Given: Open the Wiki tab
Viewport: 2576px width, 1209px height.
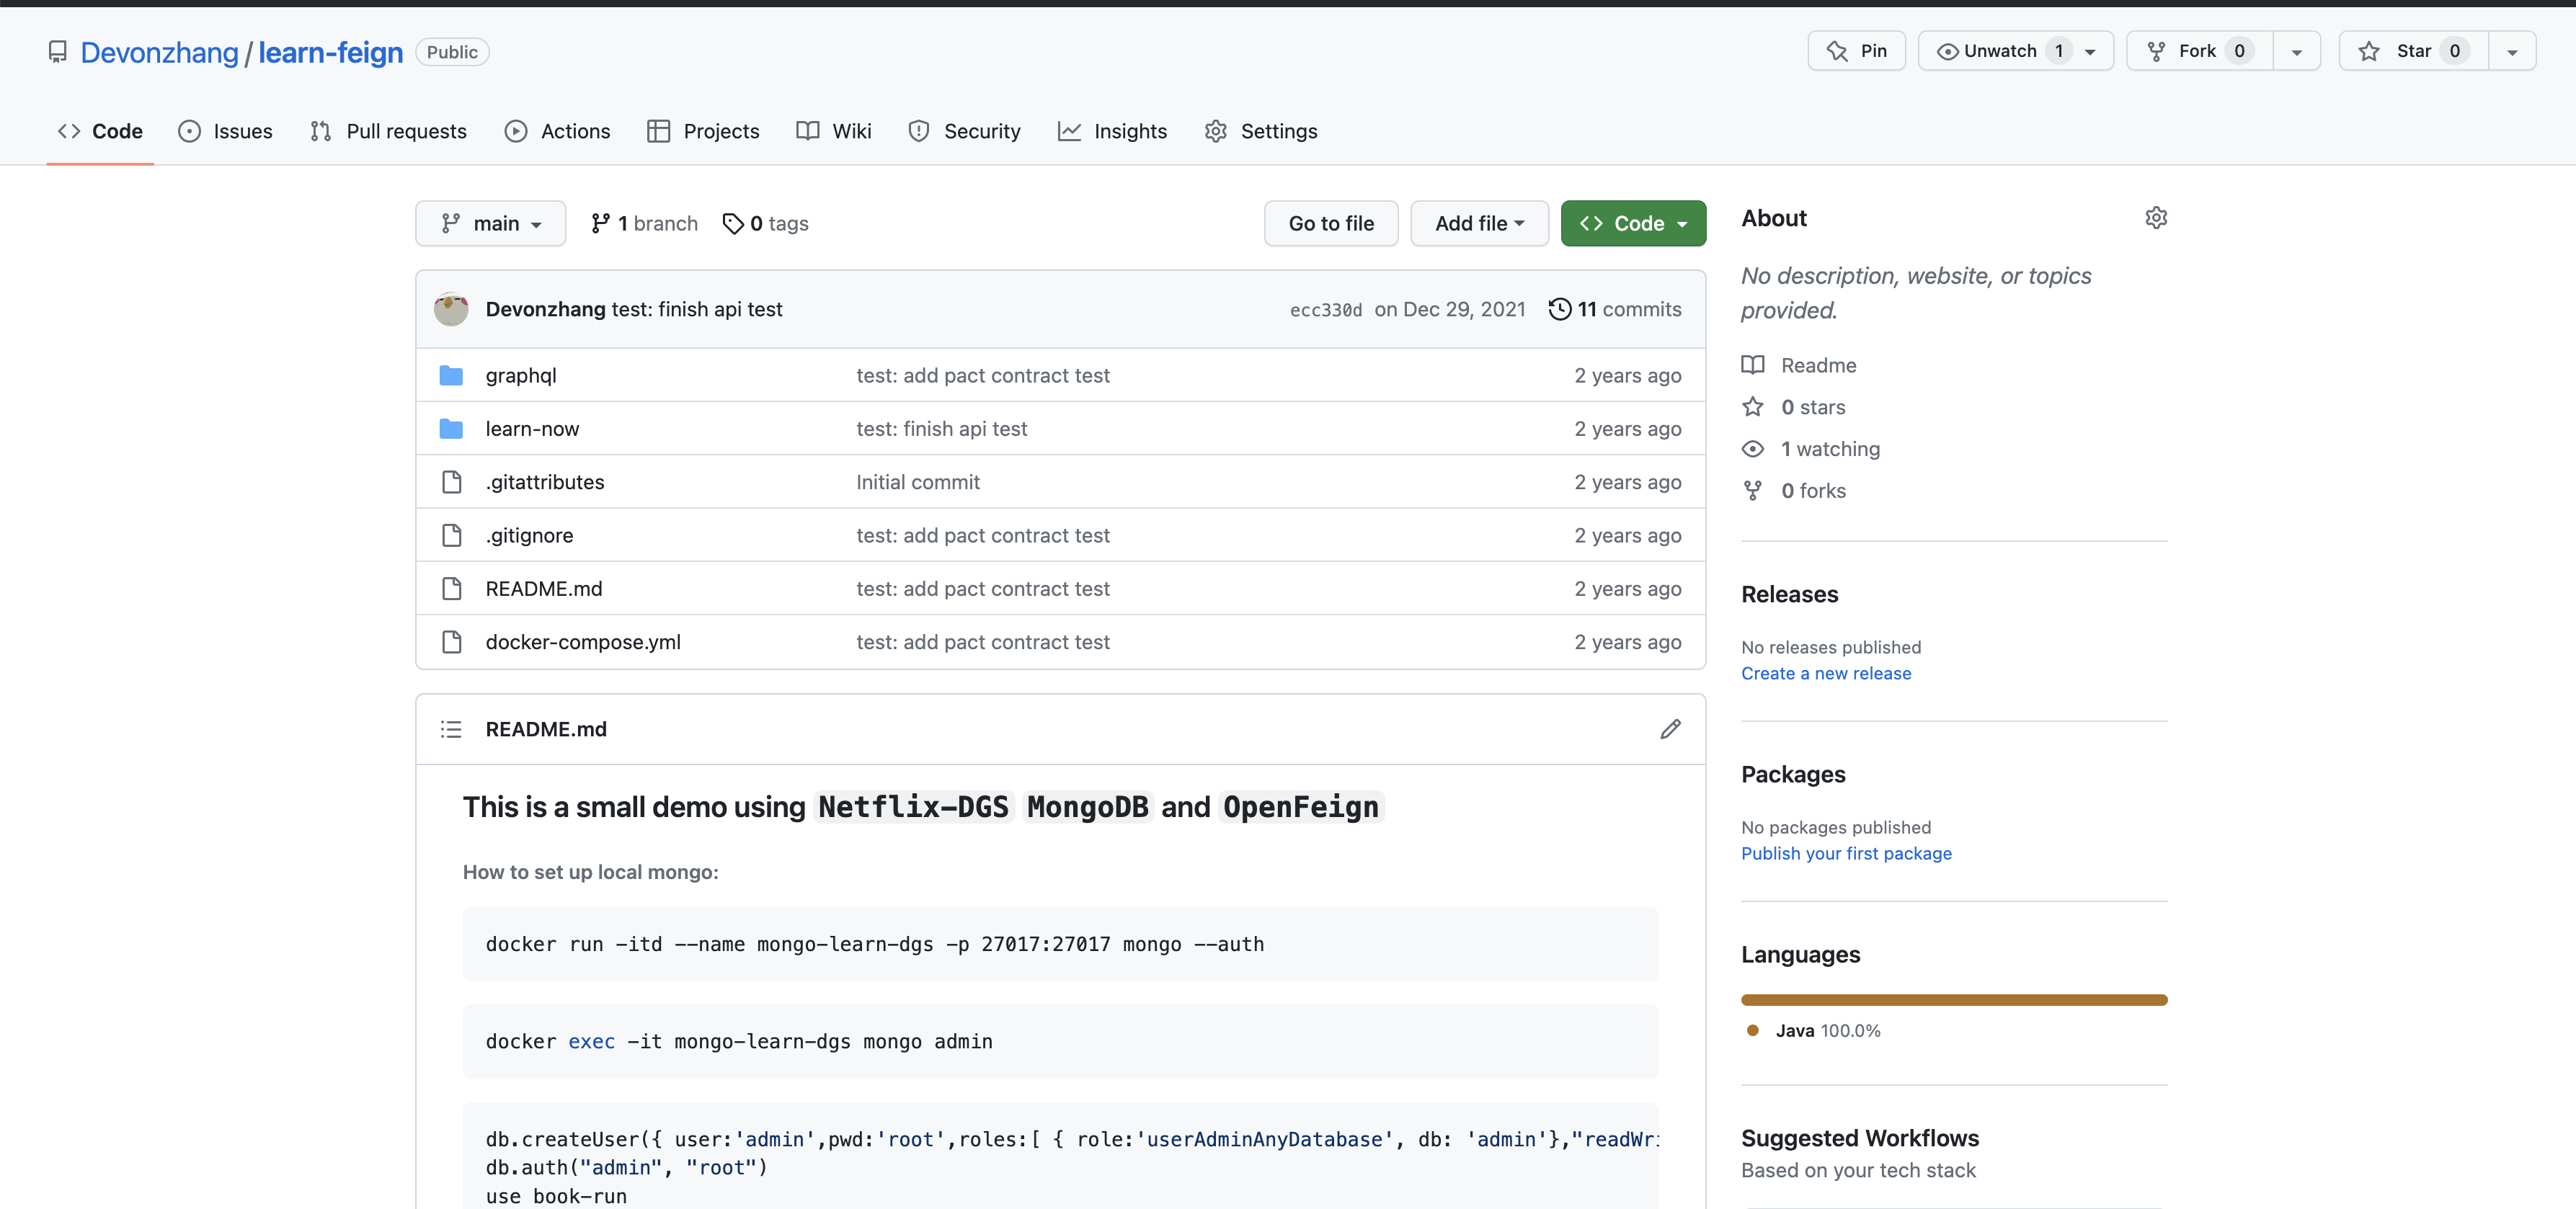Looking at the screenshot, I should [x=834, y=131].
